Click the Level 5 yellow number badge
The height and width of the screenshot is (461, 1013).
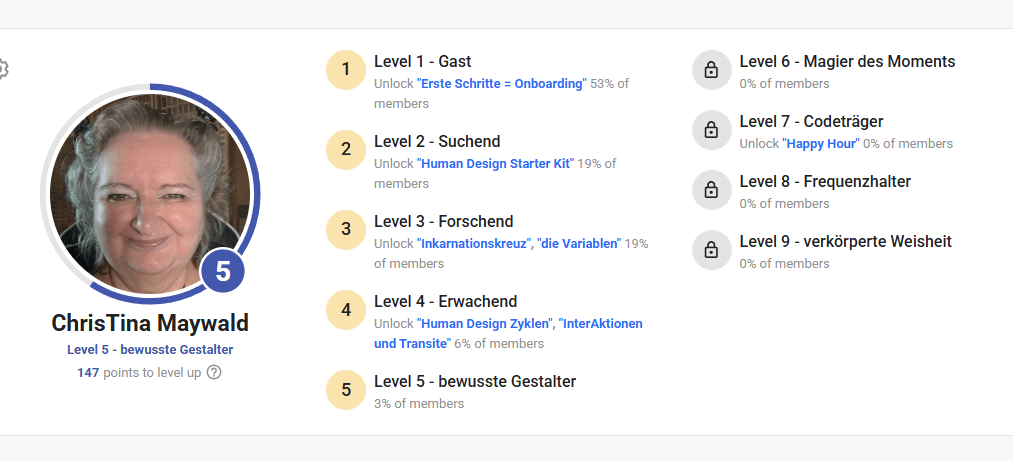(346, 390)
